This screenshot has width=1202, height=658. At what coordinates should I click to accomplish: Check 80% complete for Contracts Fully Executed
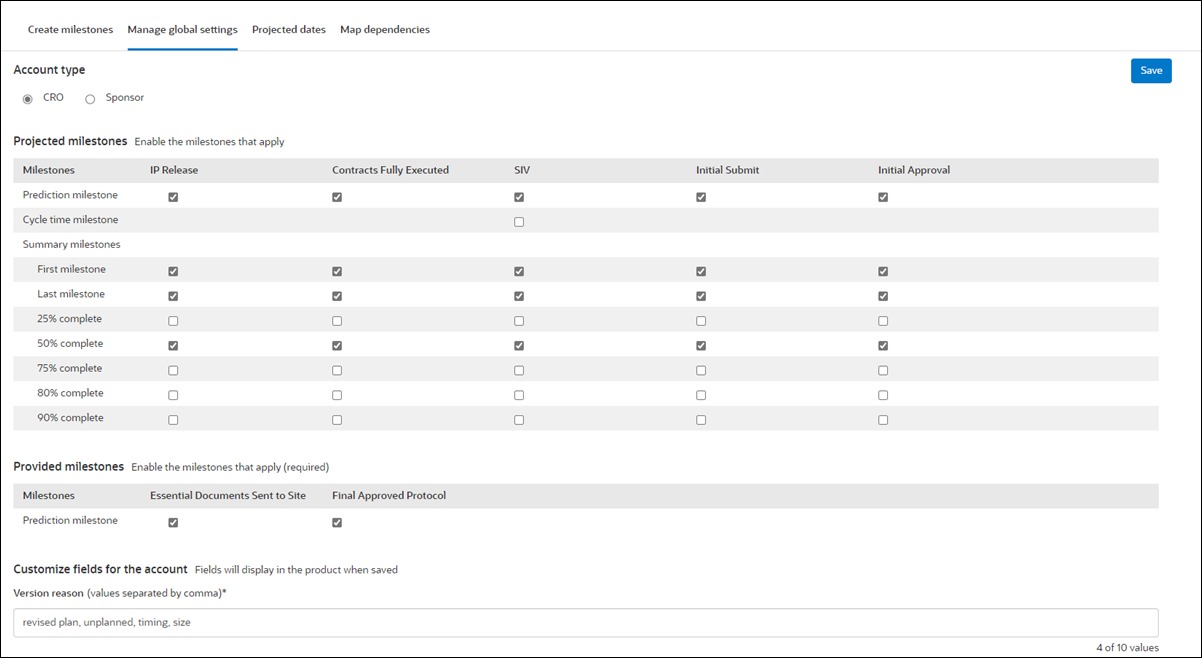point(336,394)
